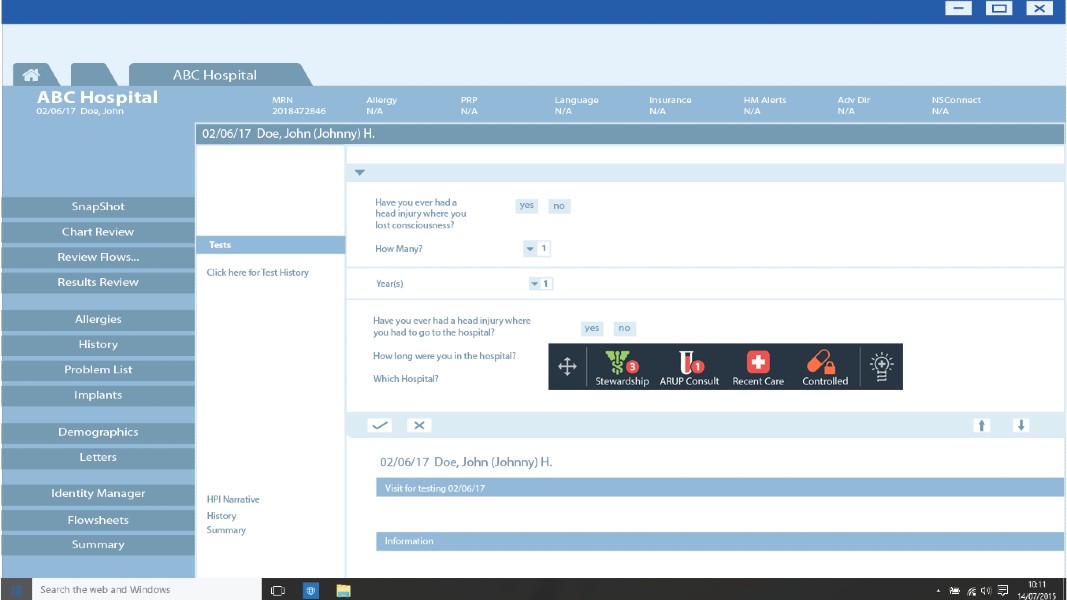Click the lightbulb icon in floating toolbar
The height and width of the screenshot is (600, 1067).
(x=881, y=366)
